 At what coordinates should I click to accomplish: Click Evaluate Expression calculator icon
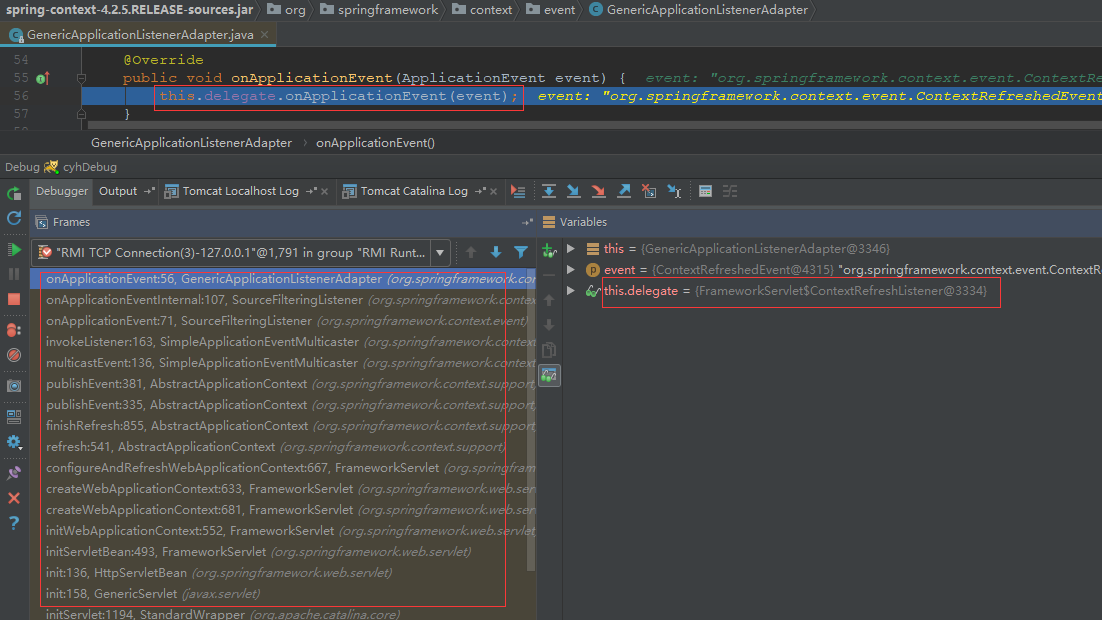706,191
